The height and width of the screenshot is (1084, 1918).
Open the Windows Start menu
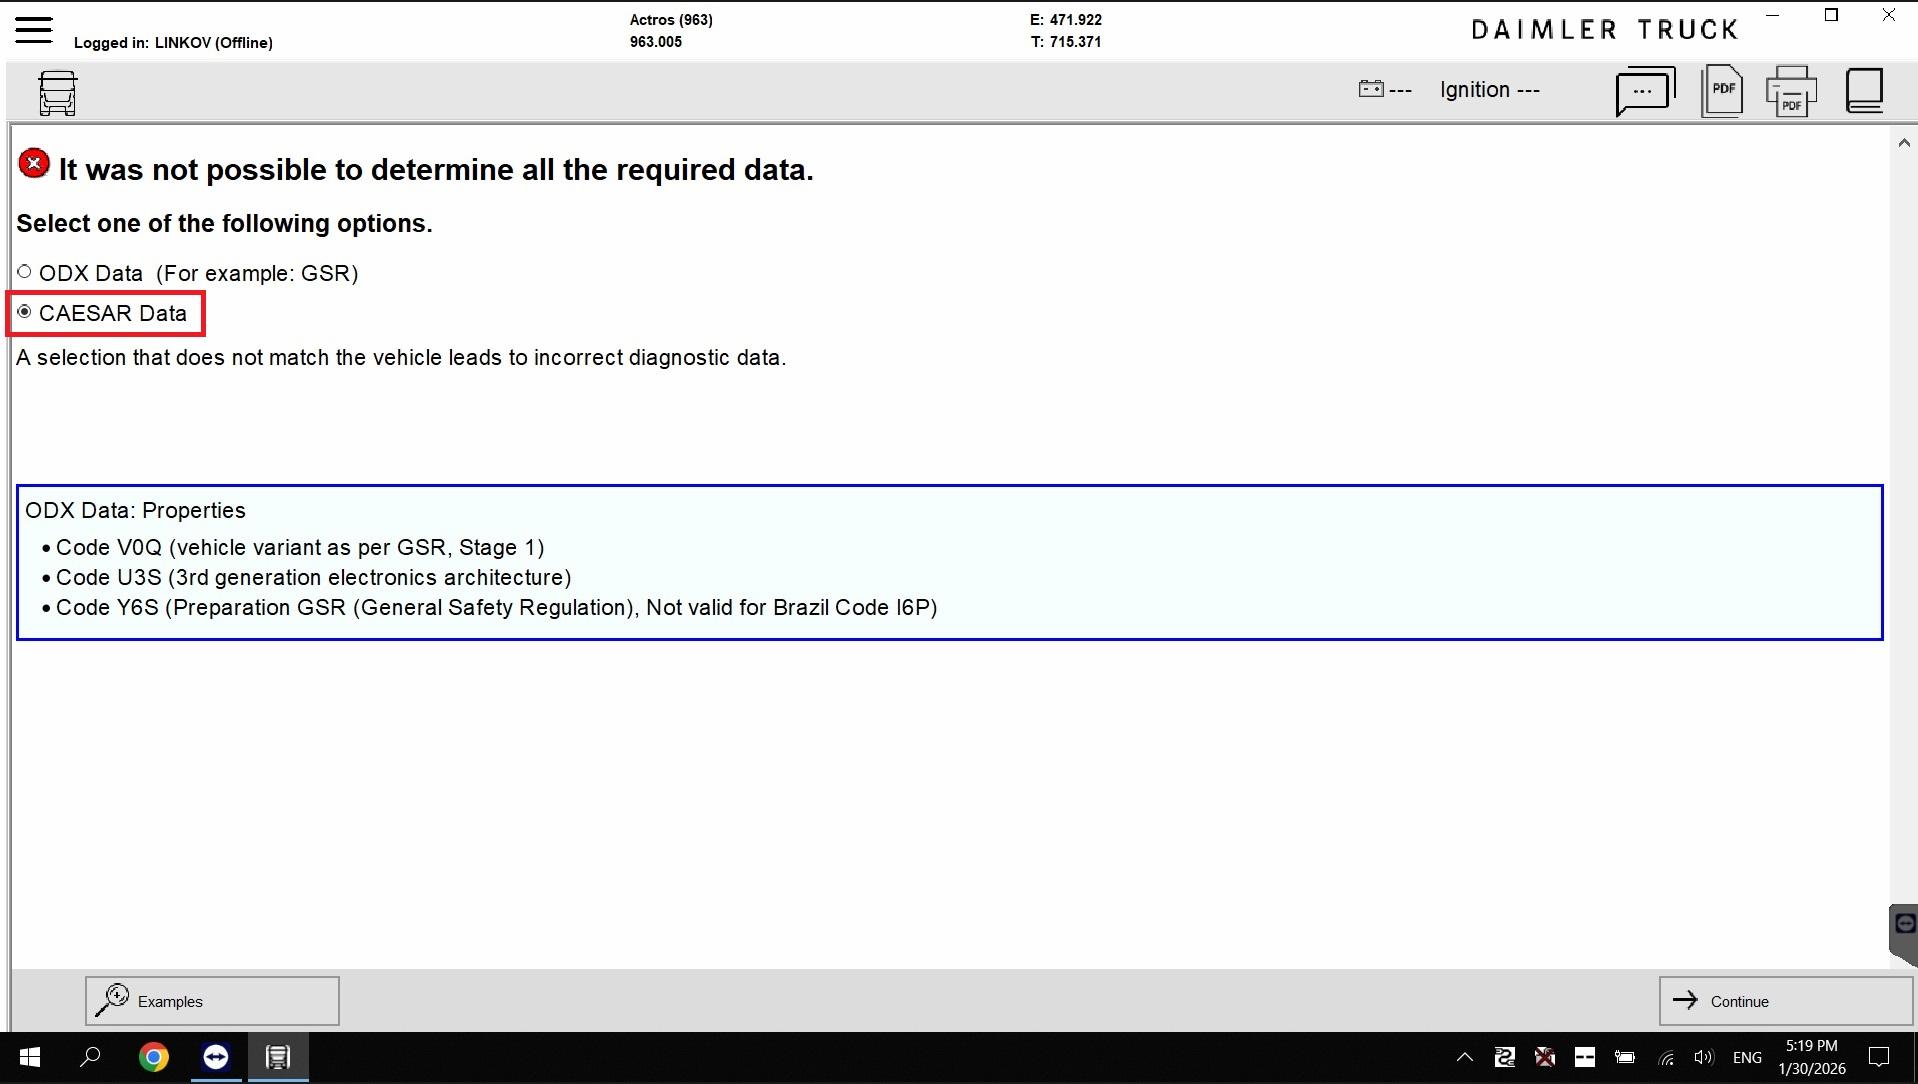tap(30, 1057)
